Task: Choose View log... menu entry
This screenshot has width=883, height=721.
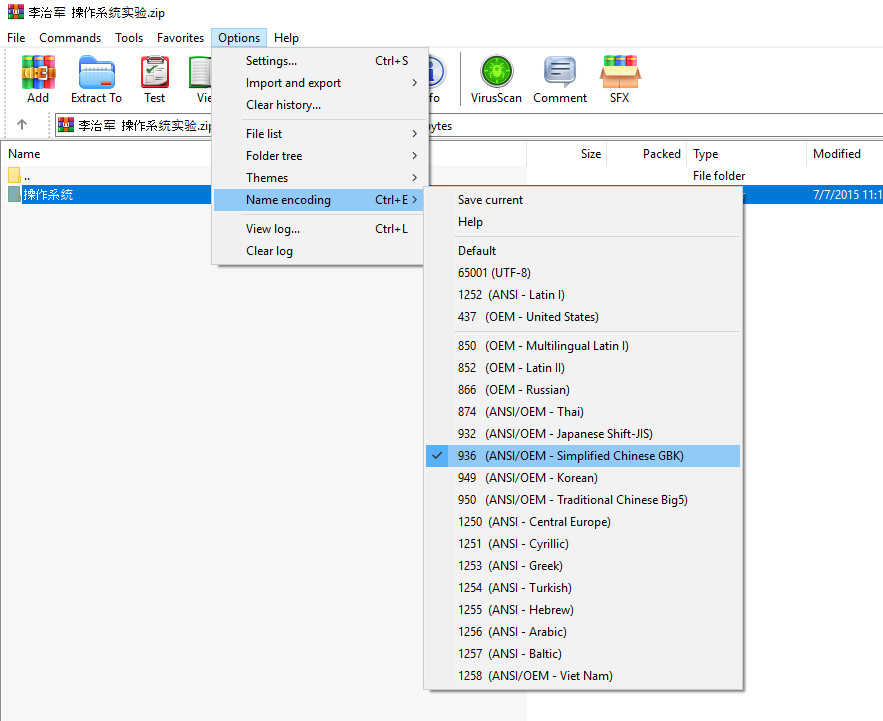Action: [x=318, y=229]
